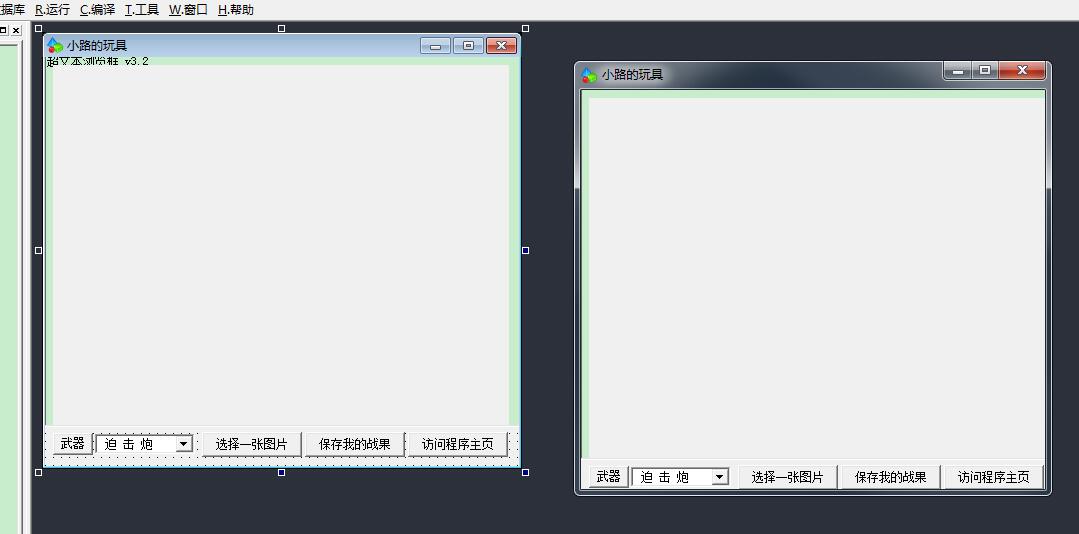1079x534 pixels.
Task: Open the C.编译 menu
Action: click(97, 10)
